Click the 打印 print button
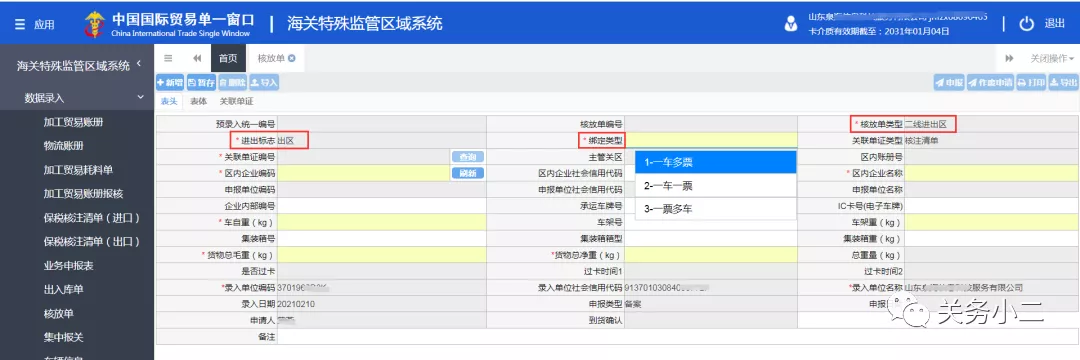The image size is (1080, 360). tap(1031, 83)
